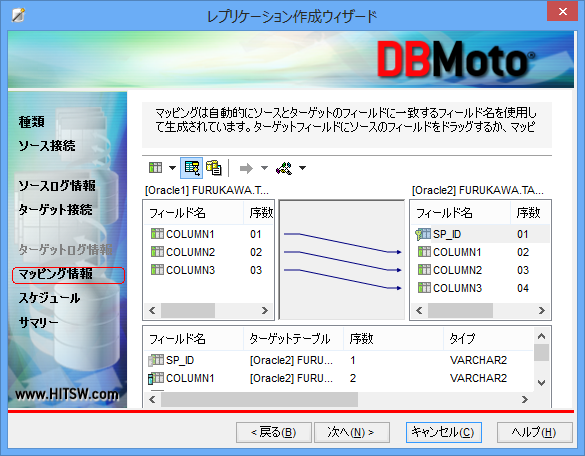Click the copy tables toolbar icon
Viewport: 585px width, 456px height.
pyautogui.click(x=214, y=168)
